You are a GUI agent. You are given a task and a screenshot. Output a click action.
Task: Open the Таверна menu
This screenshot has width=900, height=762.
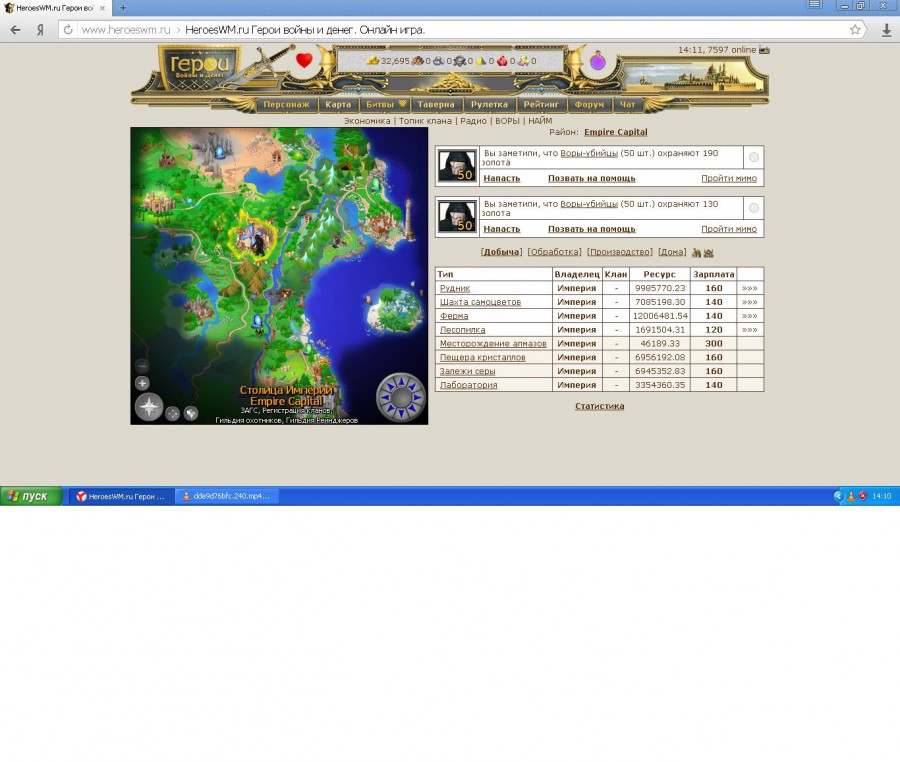coord(436,104)
